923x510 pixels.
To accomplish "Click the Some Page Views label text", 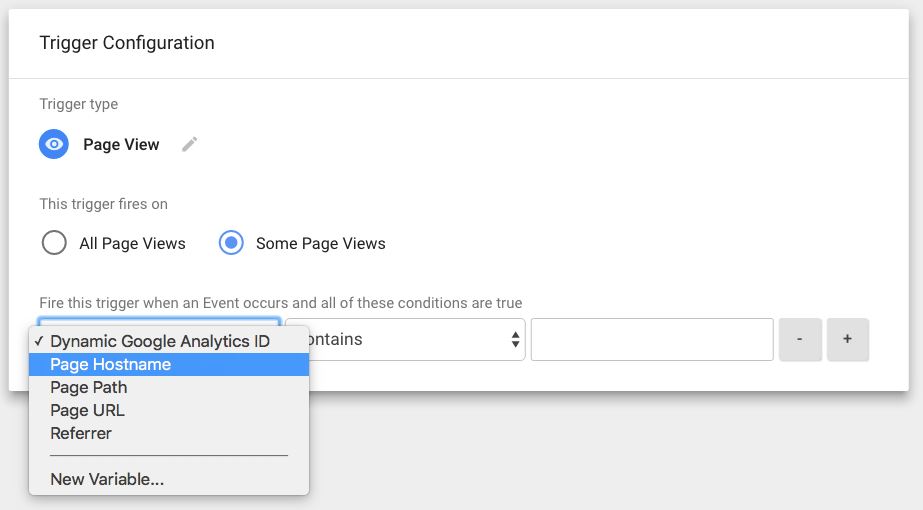I will (x=320, y=243).
